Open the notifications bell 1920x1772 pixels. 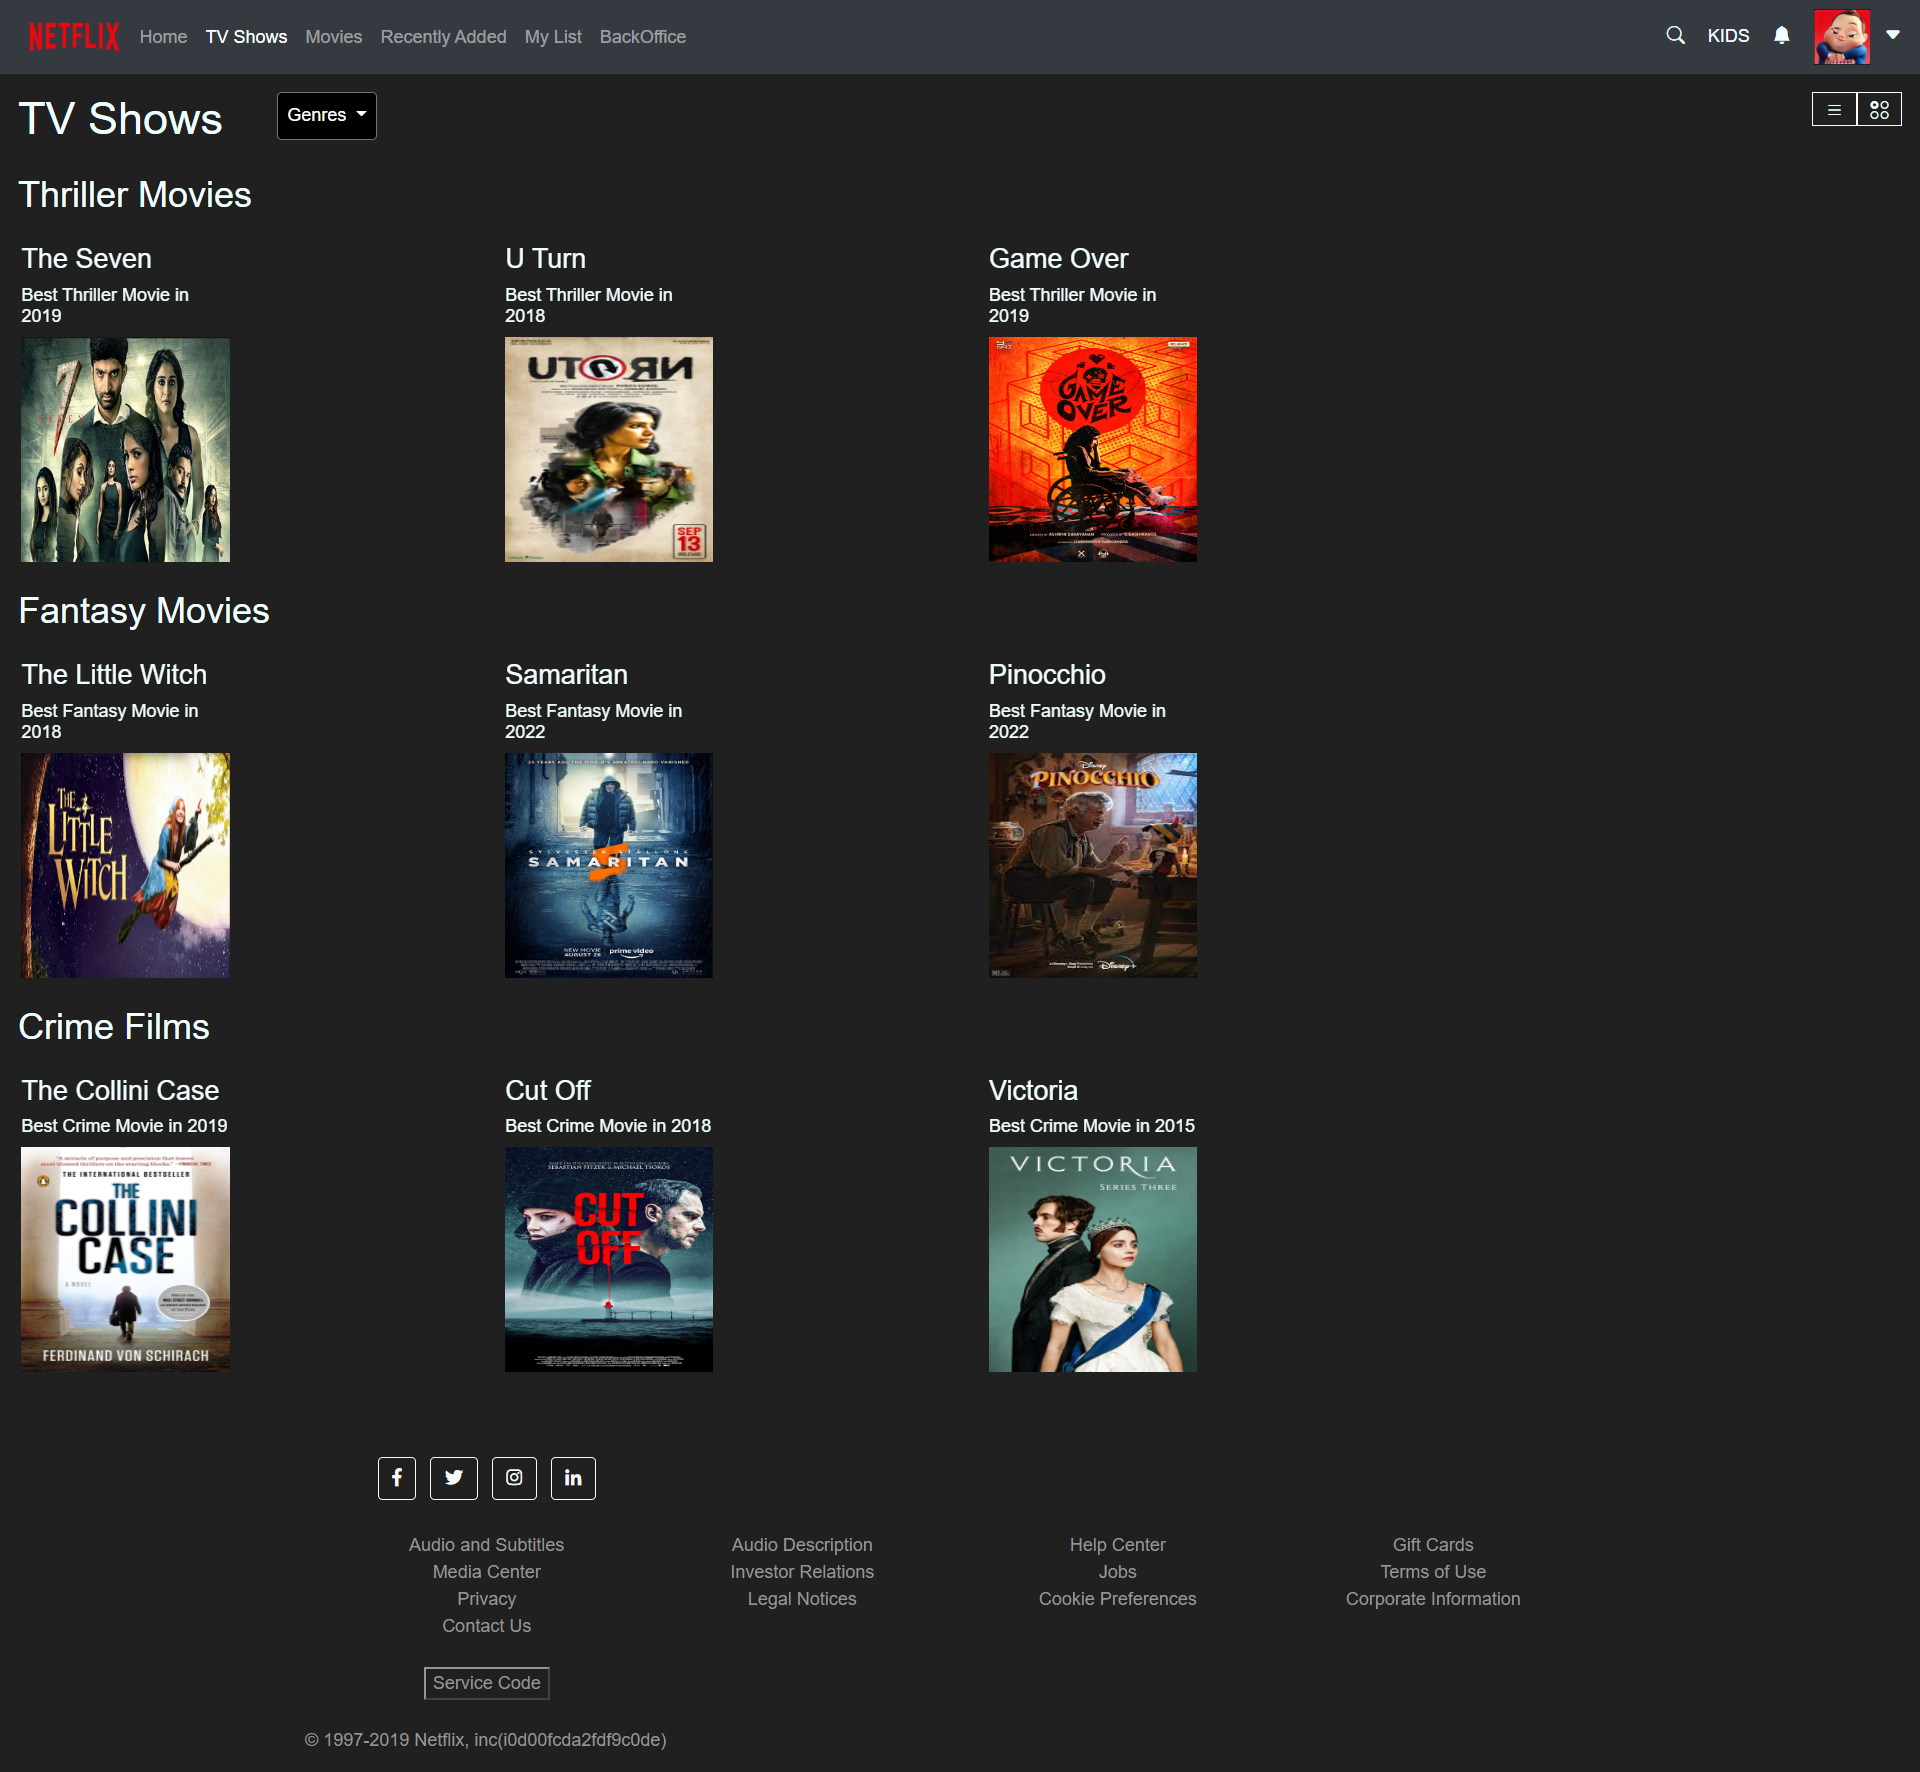point(1782,36)
